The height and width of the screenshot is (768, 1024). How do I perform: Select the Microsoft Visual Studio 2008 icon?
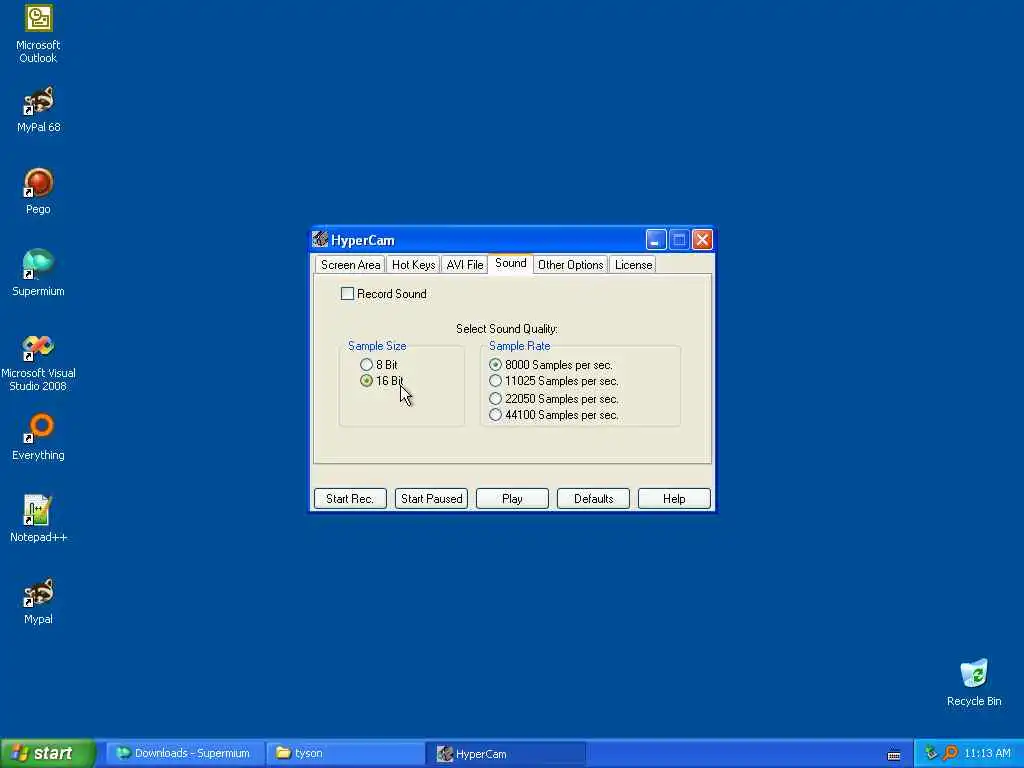(x=38, y=363)
